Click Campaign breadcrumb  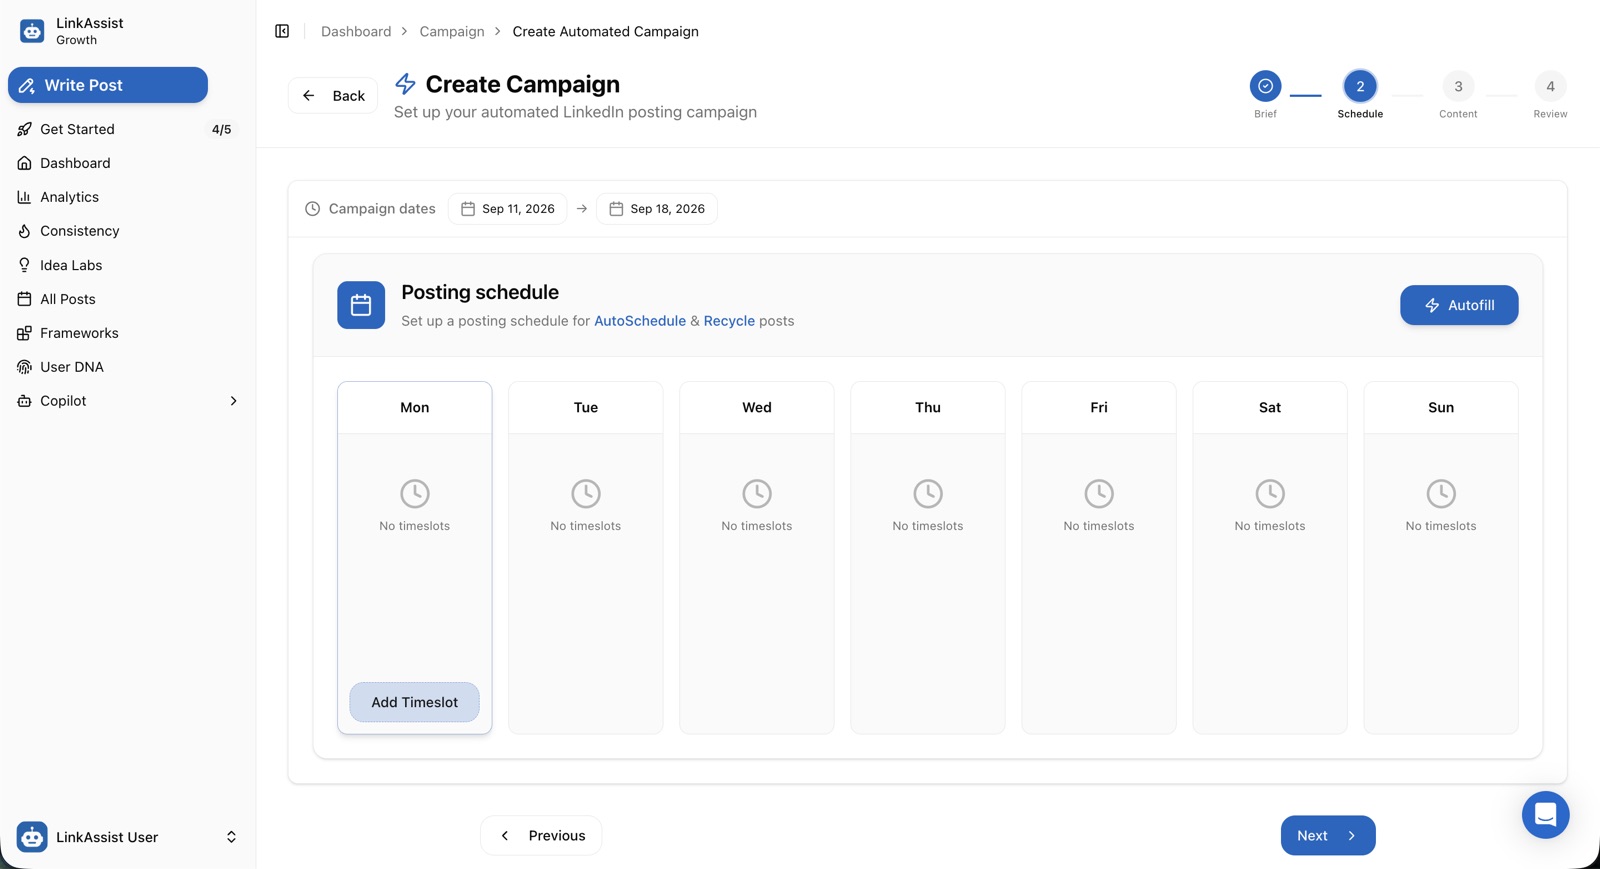click(x=452, y=31)
